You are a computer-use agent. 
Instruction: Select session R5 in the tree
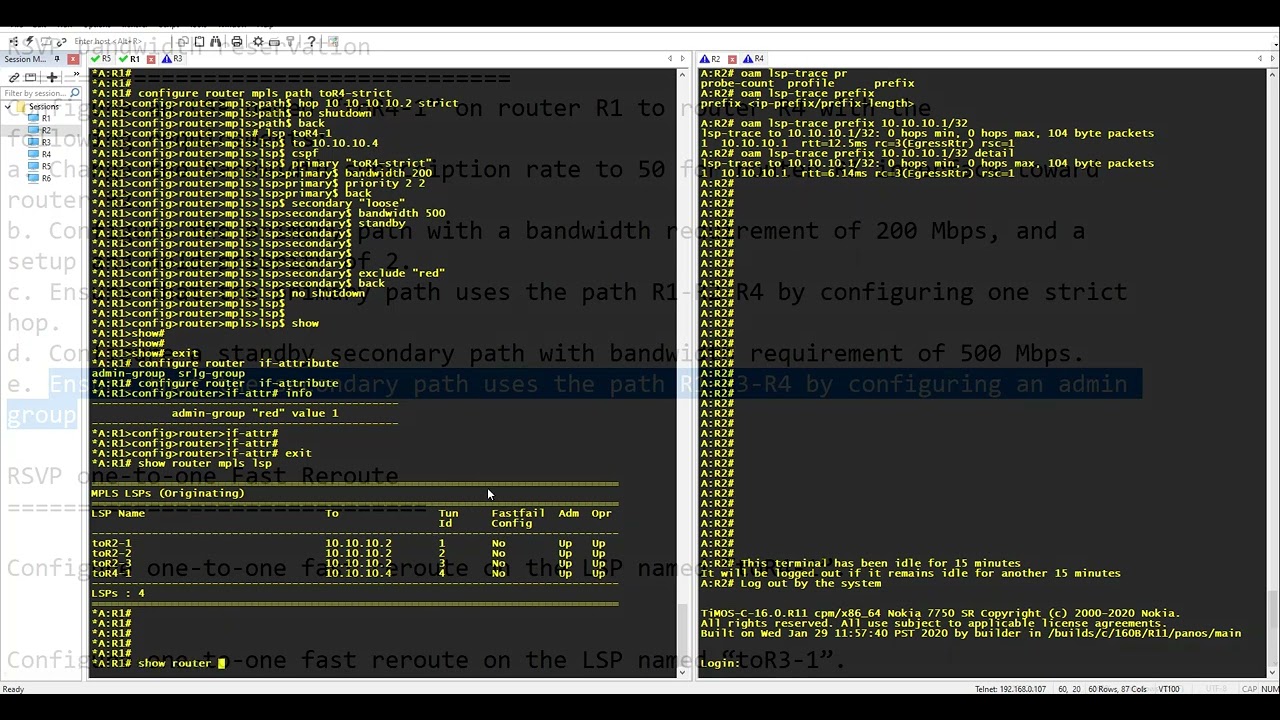46,166
